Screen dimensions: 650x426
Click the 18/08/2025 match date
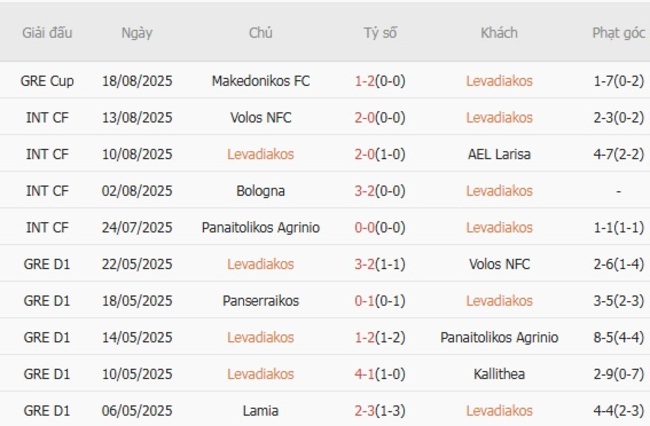click(137, 81)
